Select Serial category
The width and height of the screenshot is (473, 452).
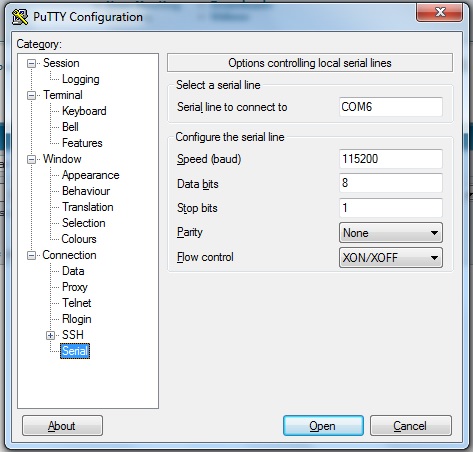click(x=75, y=351)
